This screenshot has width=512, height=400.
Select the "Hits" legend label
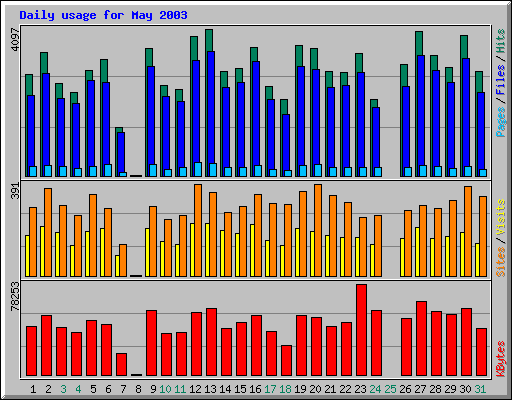click(501, 41)
